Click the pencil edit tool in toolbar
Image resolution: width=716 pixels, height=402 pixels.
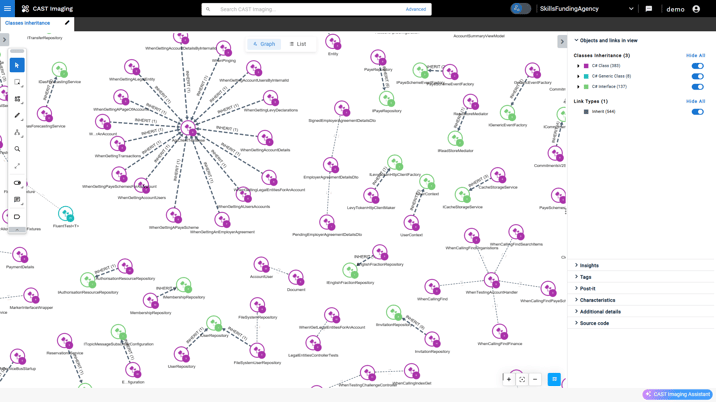(17, 116)
